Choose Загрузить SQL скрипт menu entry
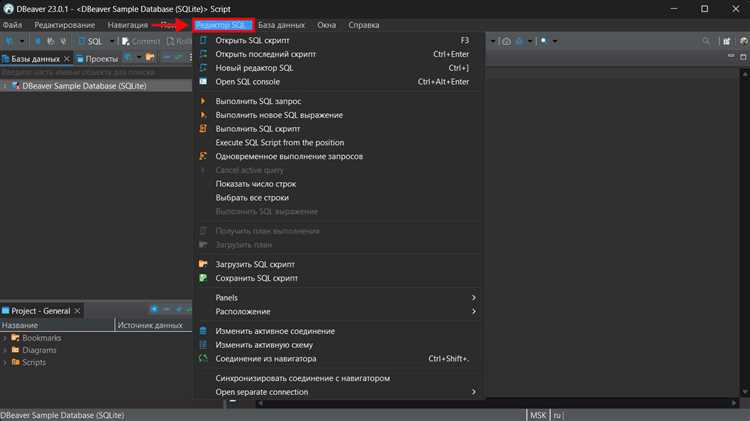This screenshot has width=750, height=421. point(338,265)
